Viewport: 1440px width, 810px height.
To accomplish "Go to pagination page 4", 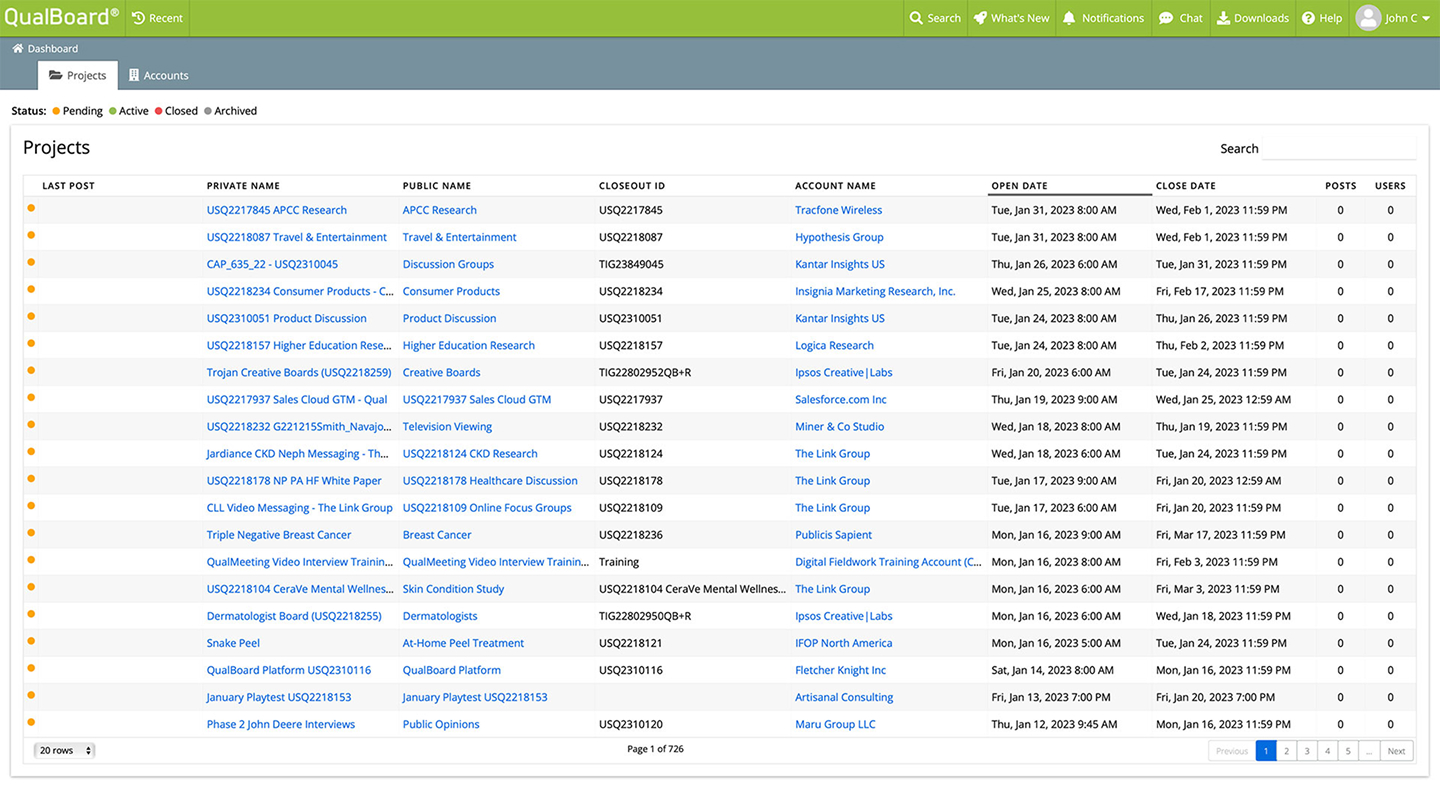I will (x=1327, y=751).
